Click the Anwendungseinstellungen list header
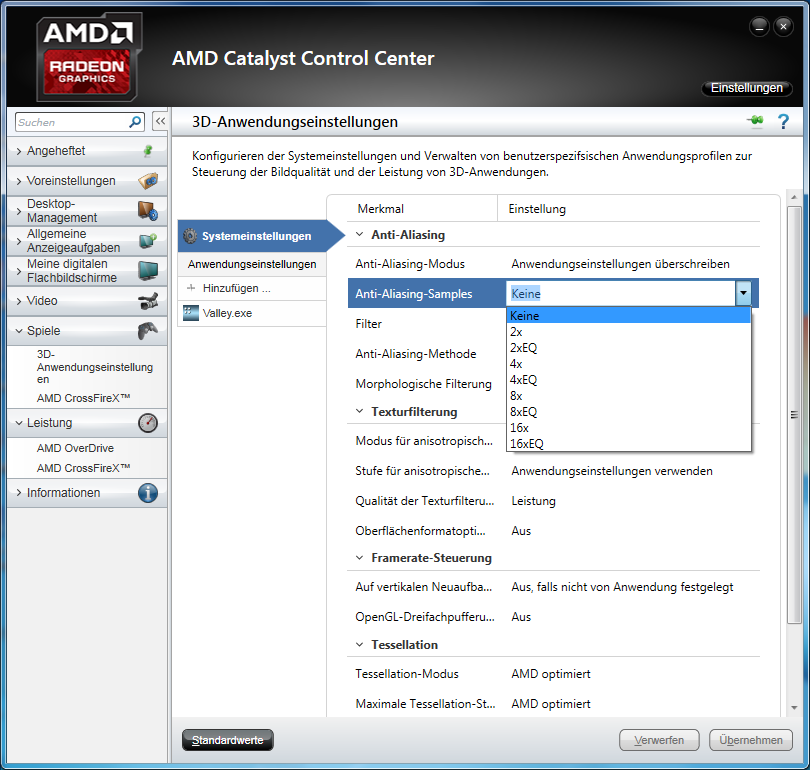Viewport: 810px width, 770px height. [x=252, y=264]
